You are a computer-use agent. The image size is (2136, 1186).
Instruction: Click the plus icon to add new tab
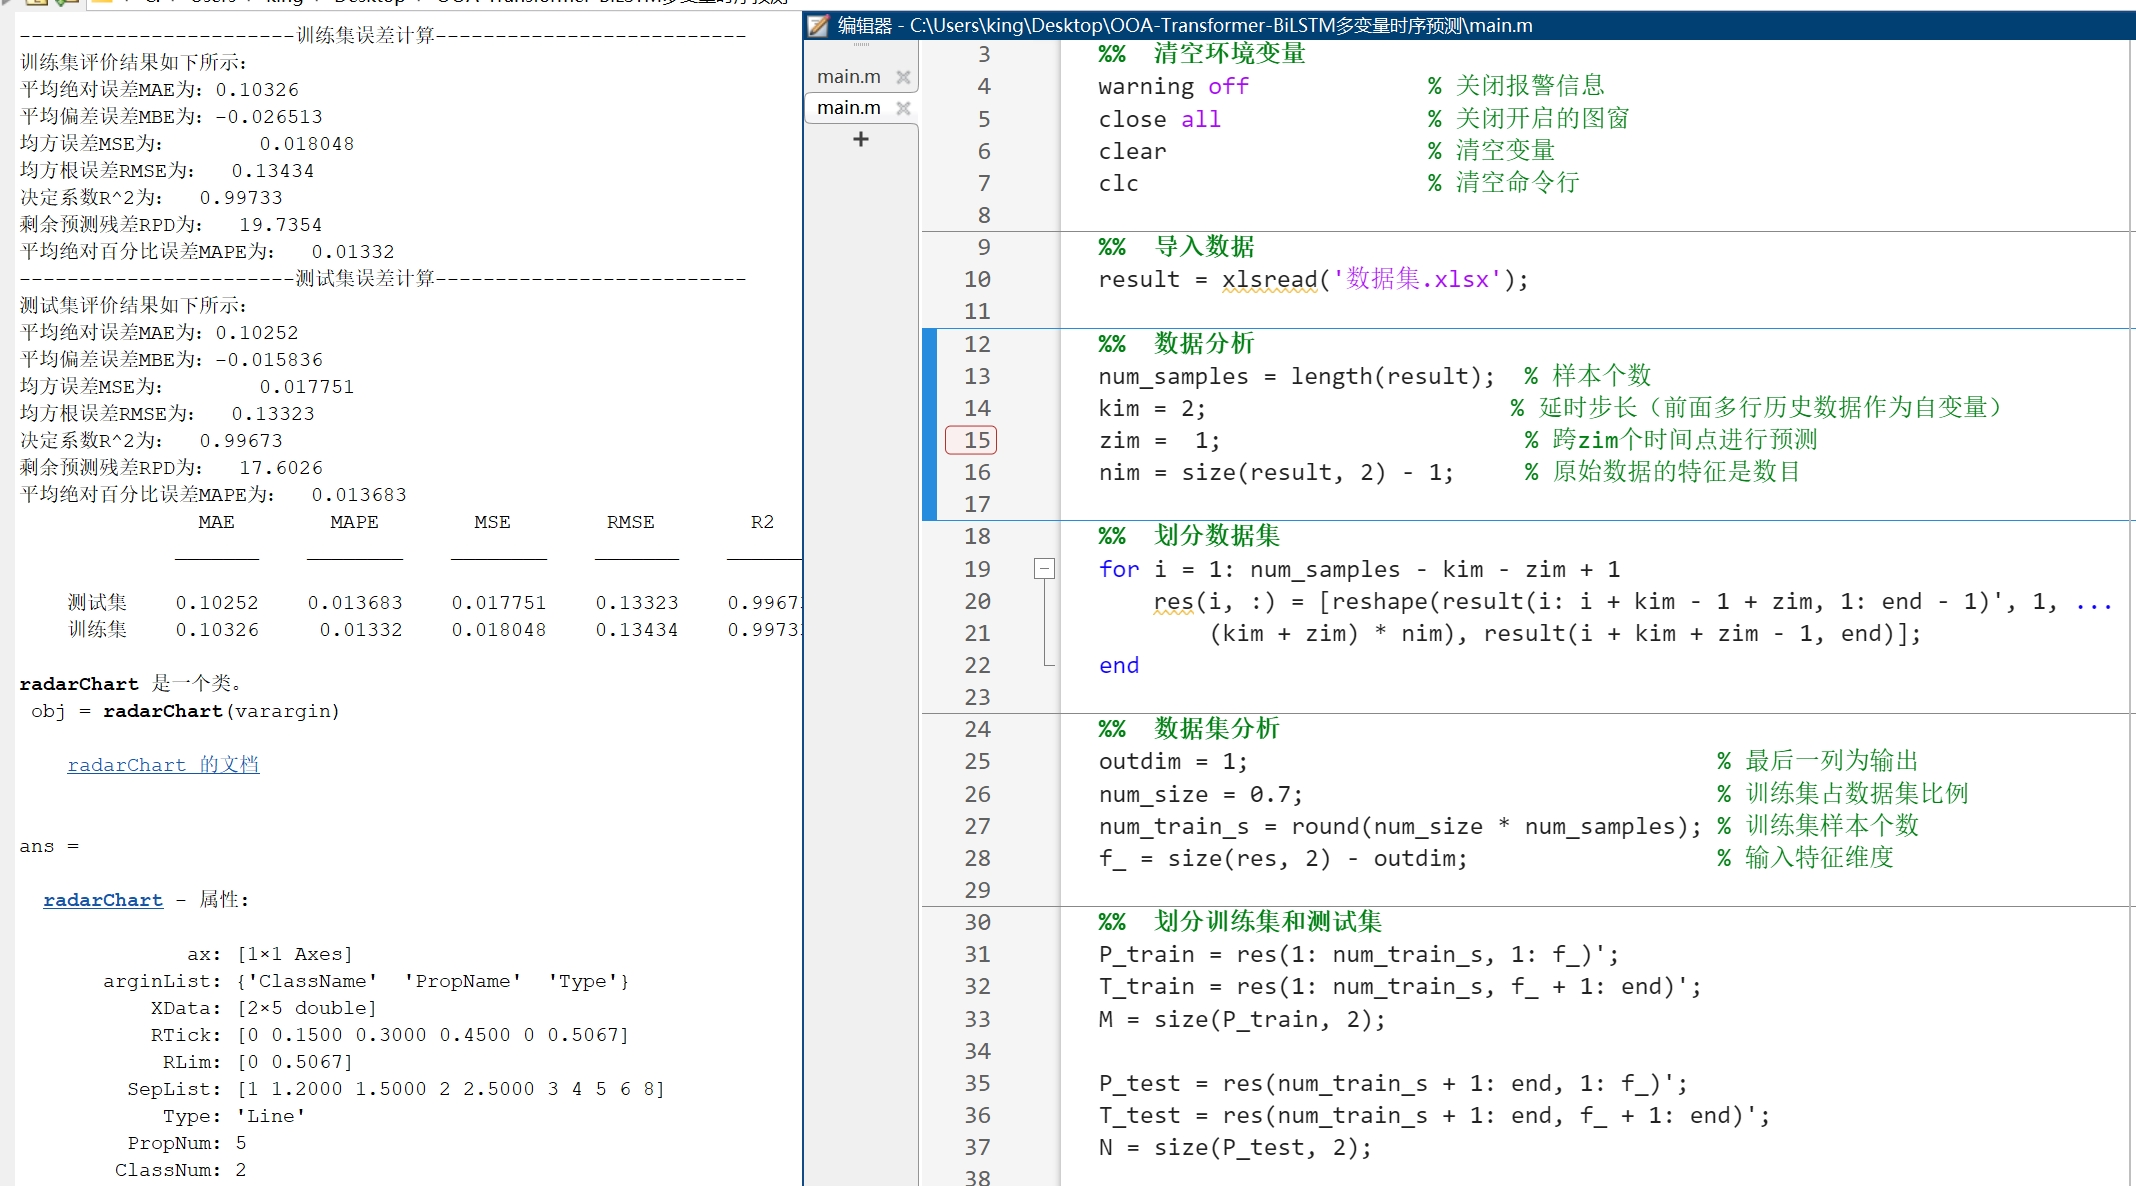coord(861,139)
